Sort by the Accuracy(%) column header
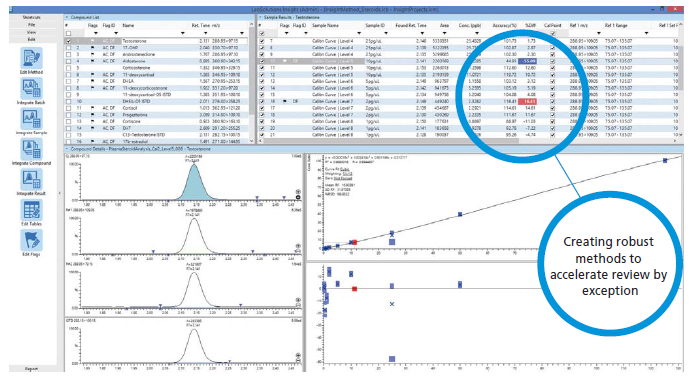695x379 pixels. click(505, 26)
